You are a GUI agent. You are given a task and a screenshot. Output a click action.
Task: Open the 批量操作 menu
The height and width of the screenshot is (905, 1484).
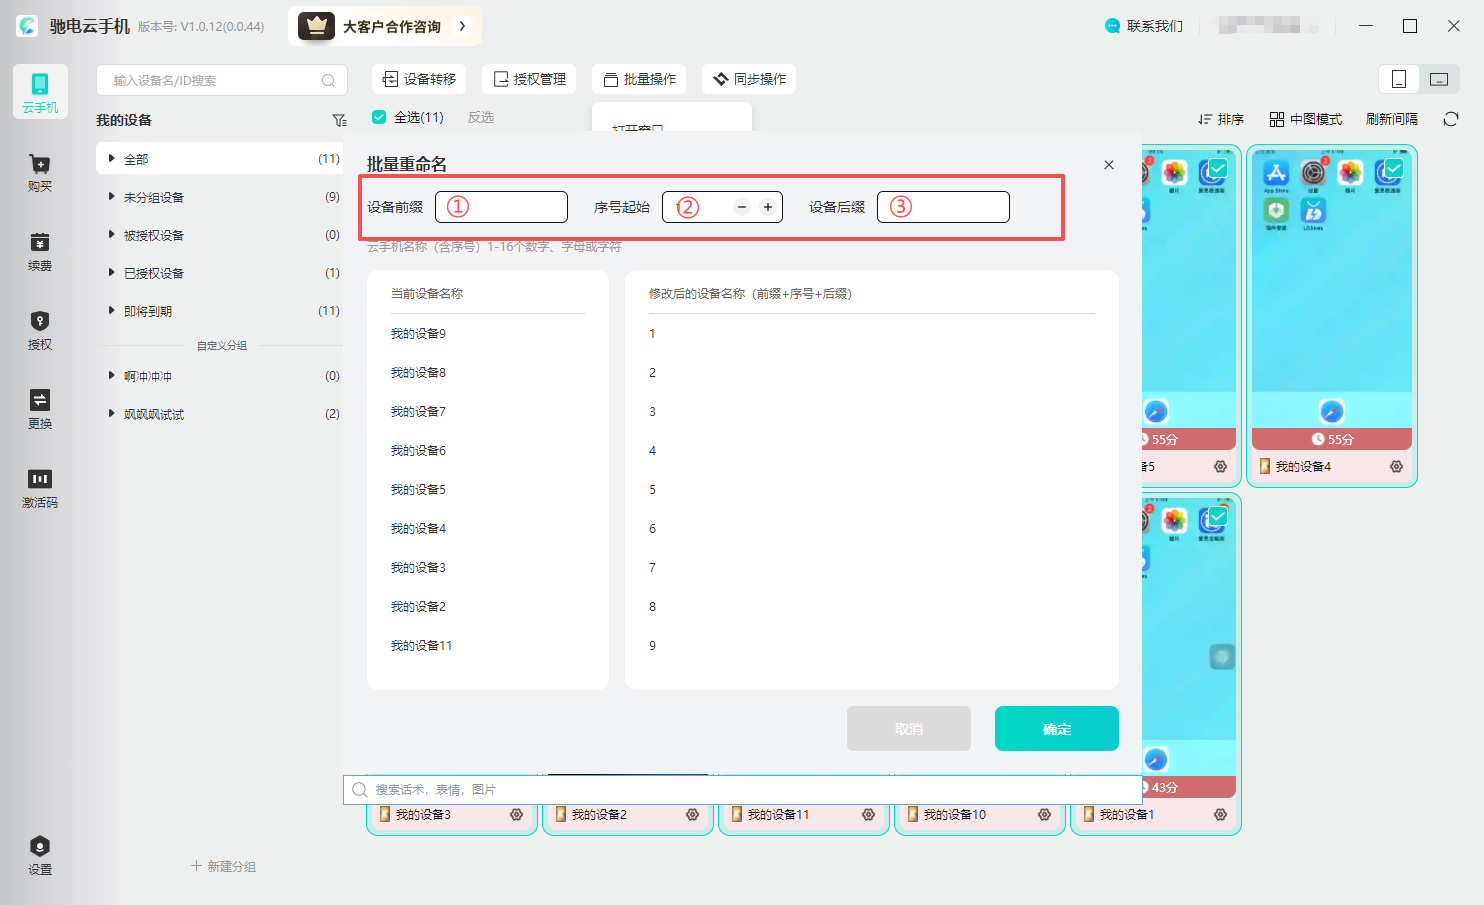click(639, 79)
